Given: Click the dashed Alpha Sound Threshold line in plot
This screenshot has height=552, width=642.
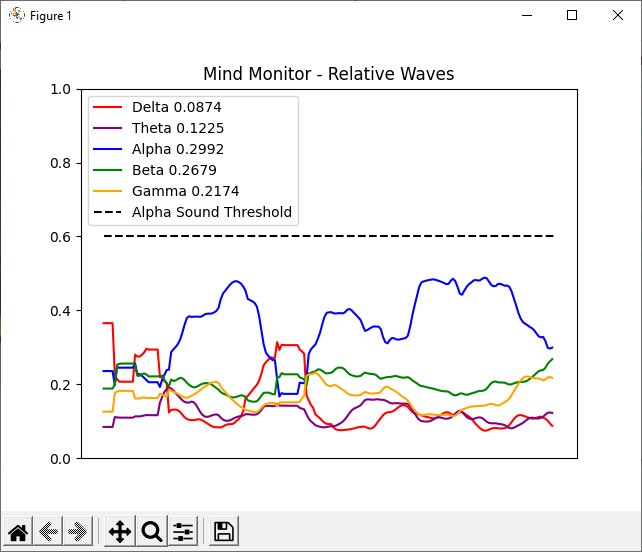Looking at the screenshot, I should 329,236.
